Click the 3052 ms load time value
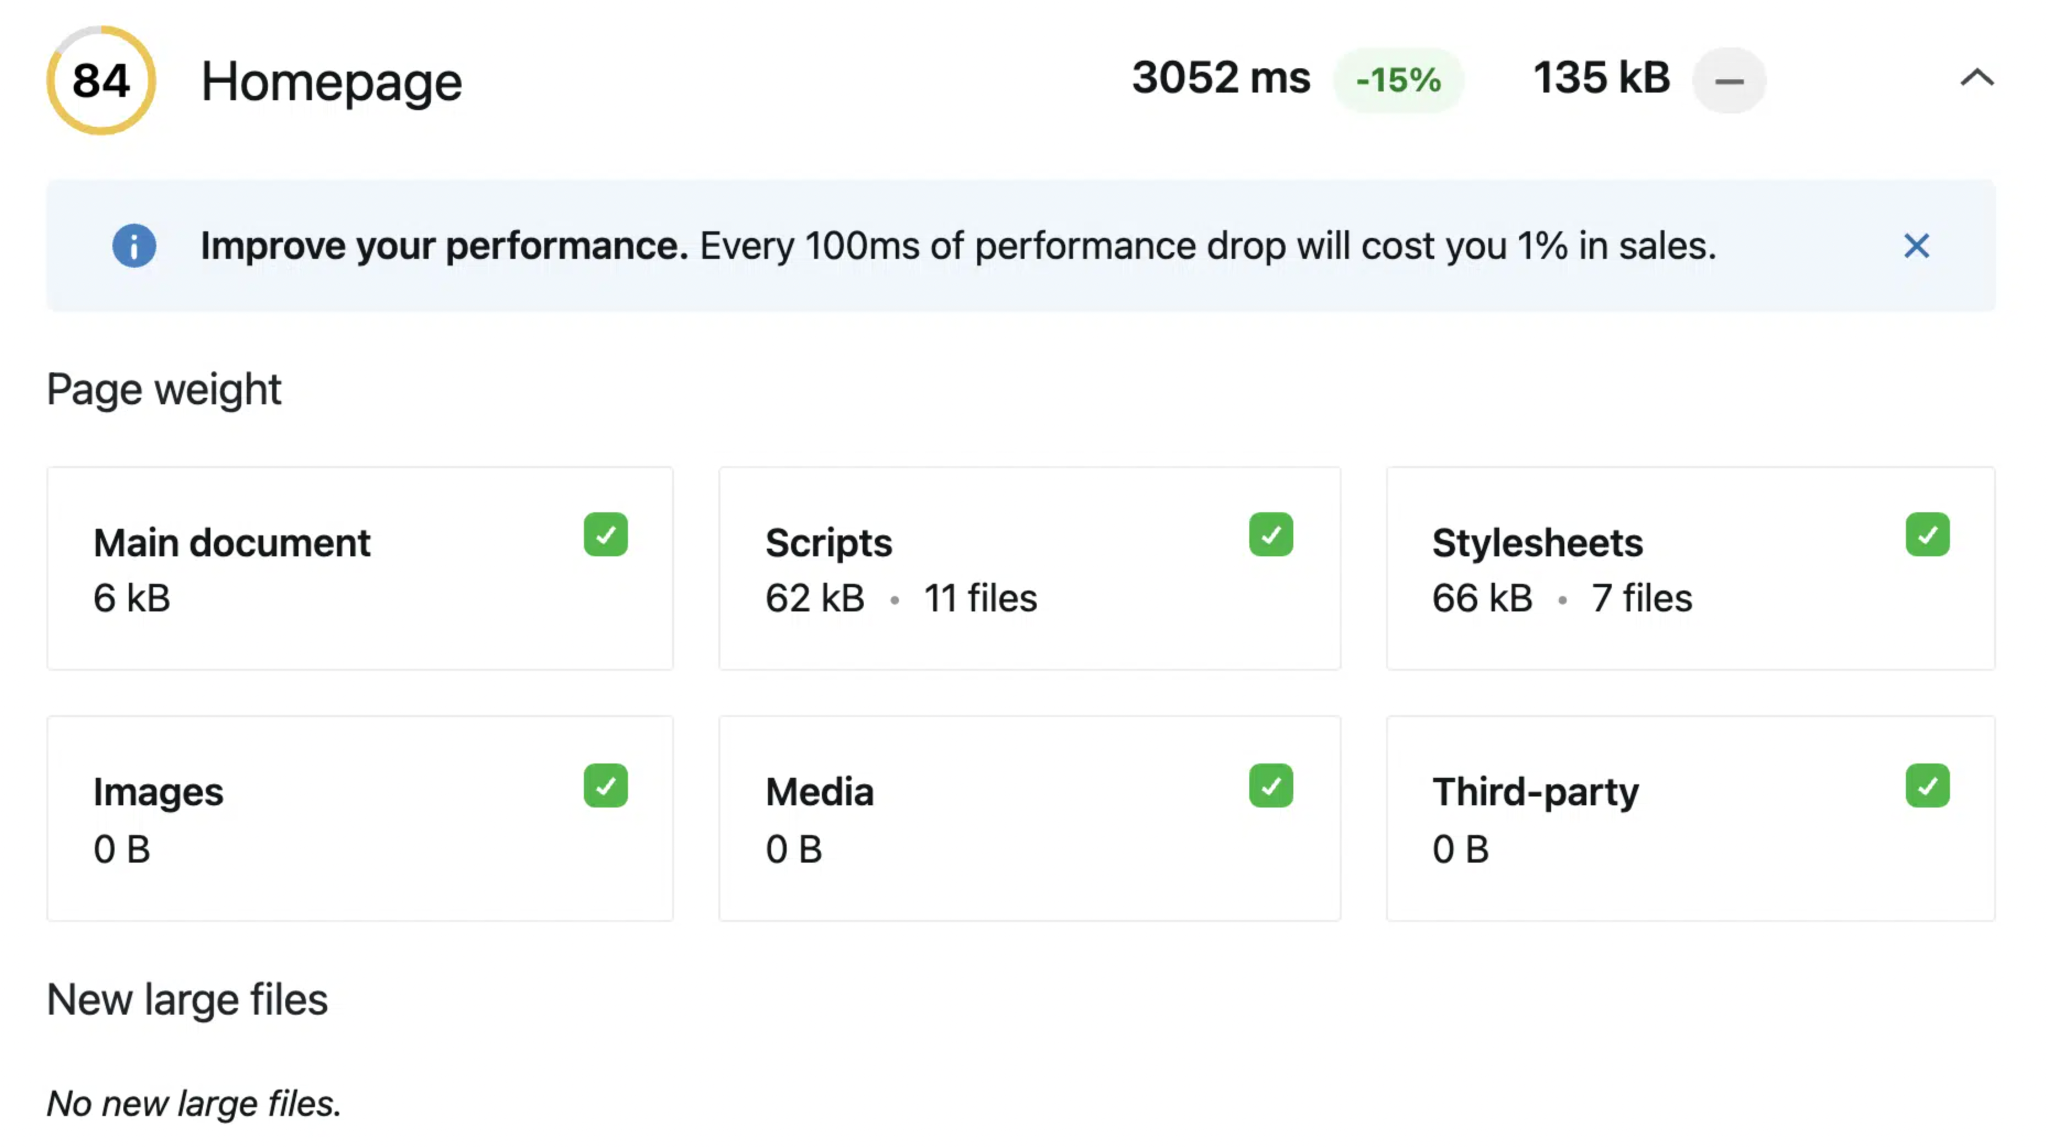The width and height of the screenshot is (2048, 1147). pos(1220,78)
